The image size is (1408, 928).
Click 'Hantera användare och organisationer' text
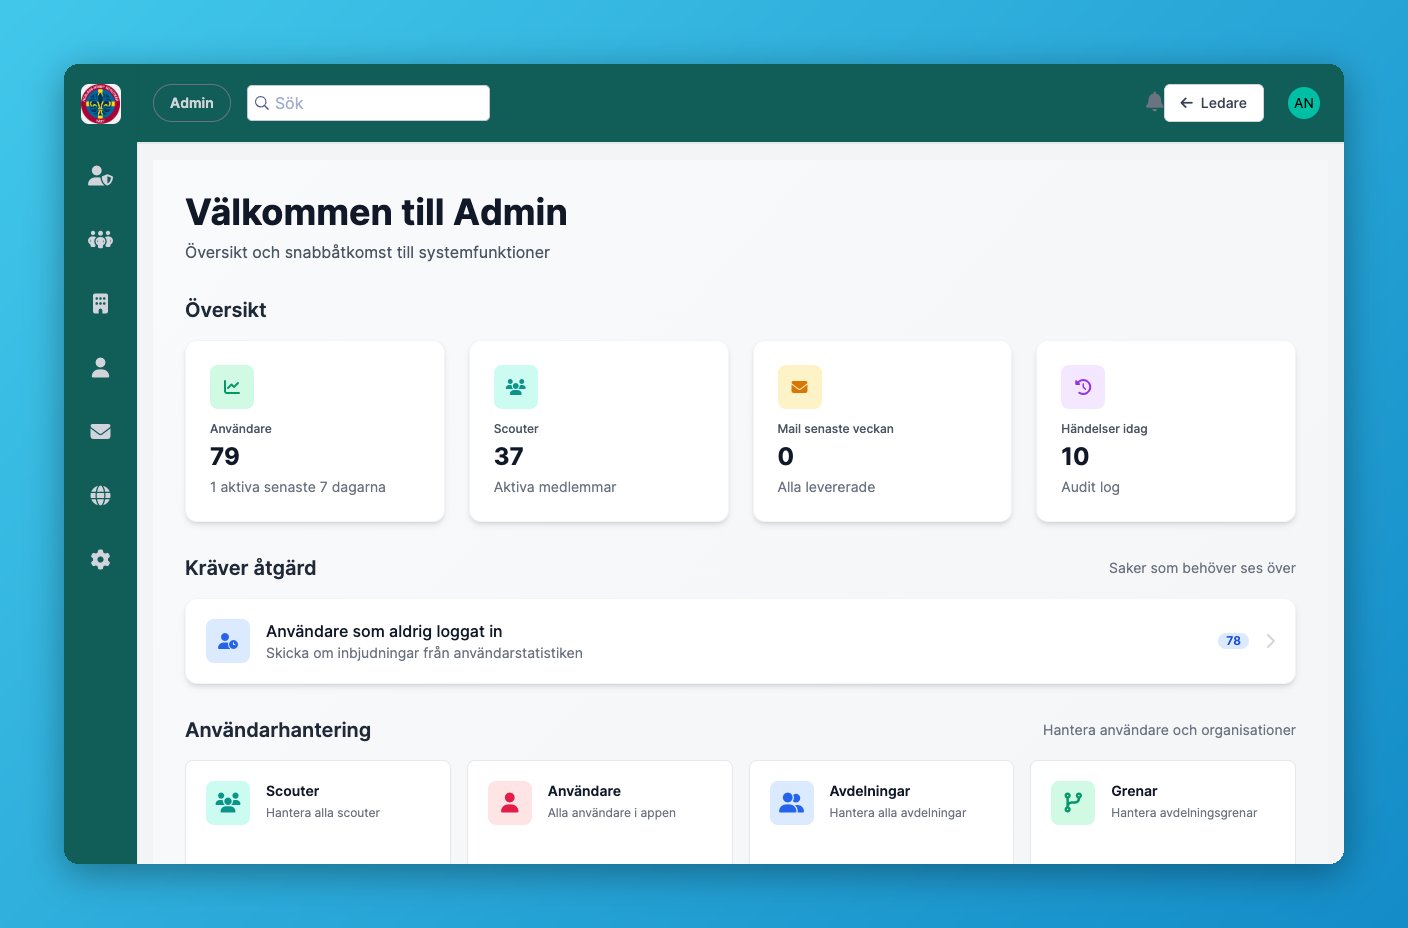[1169, 730]
